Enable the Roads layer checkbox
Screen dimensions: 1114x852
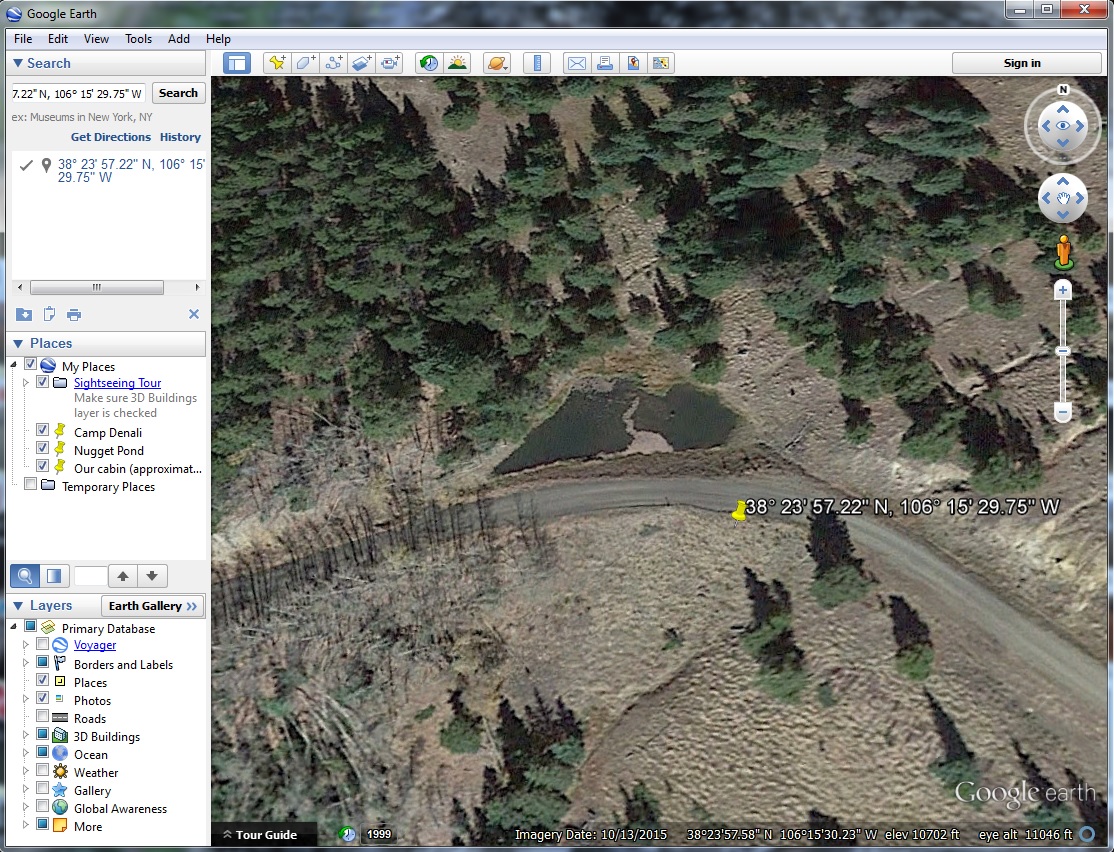point(42,716)
